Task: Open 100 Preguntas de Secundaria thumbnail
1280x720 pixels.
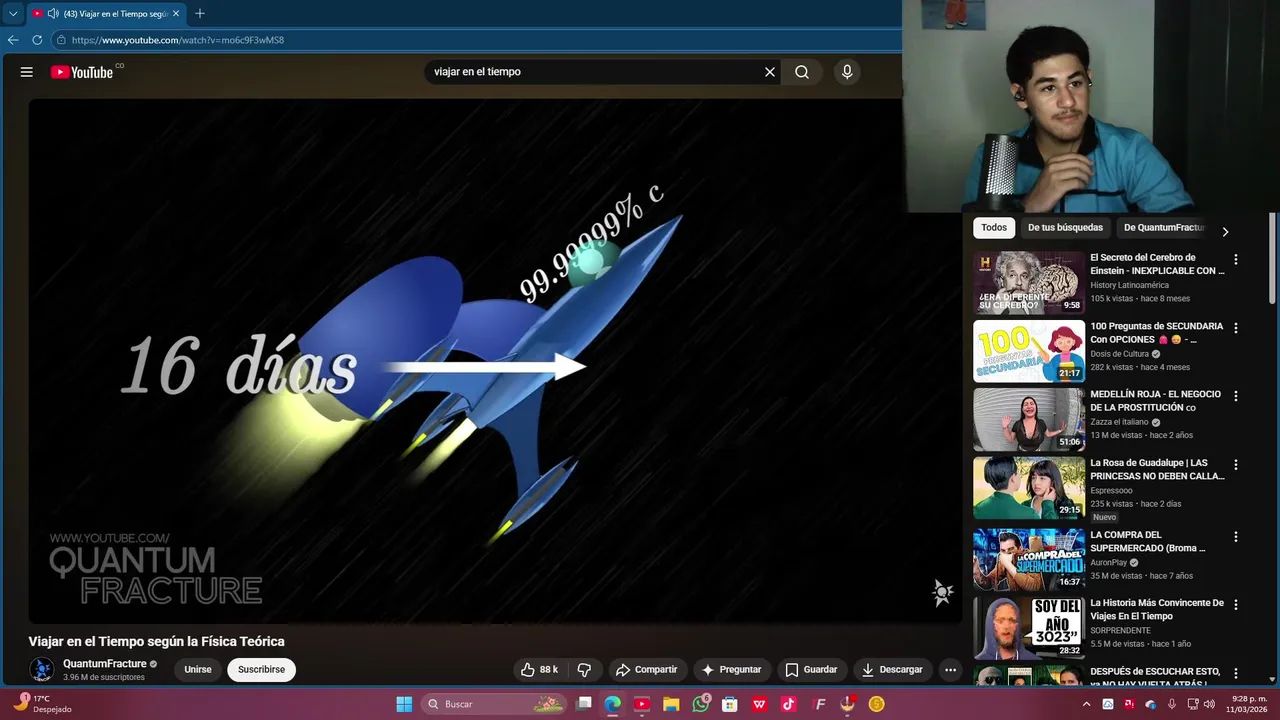Action: coord(1029,351)
